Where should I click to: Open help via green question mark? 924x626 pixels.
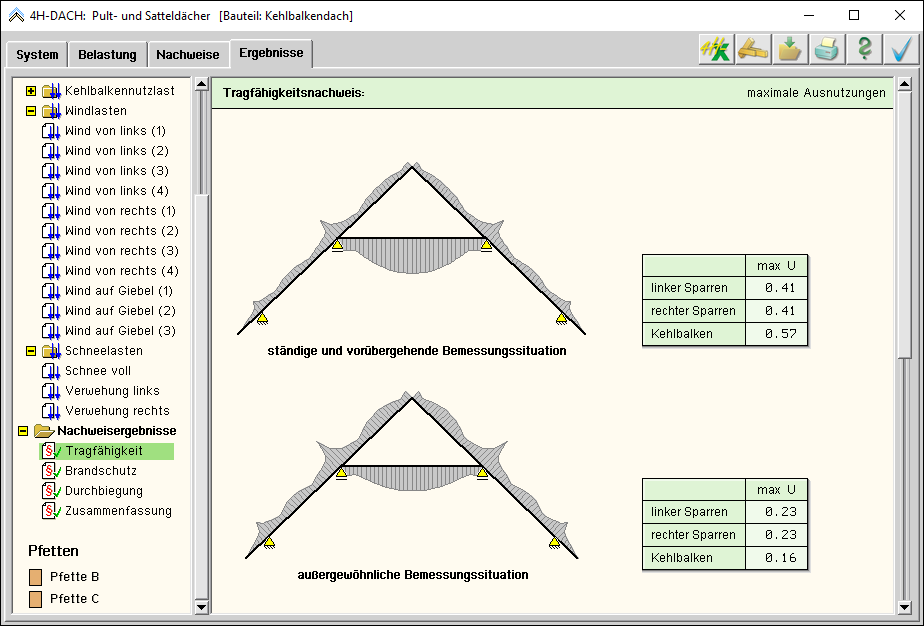[864, 50]
